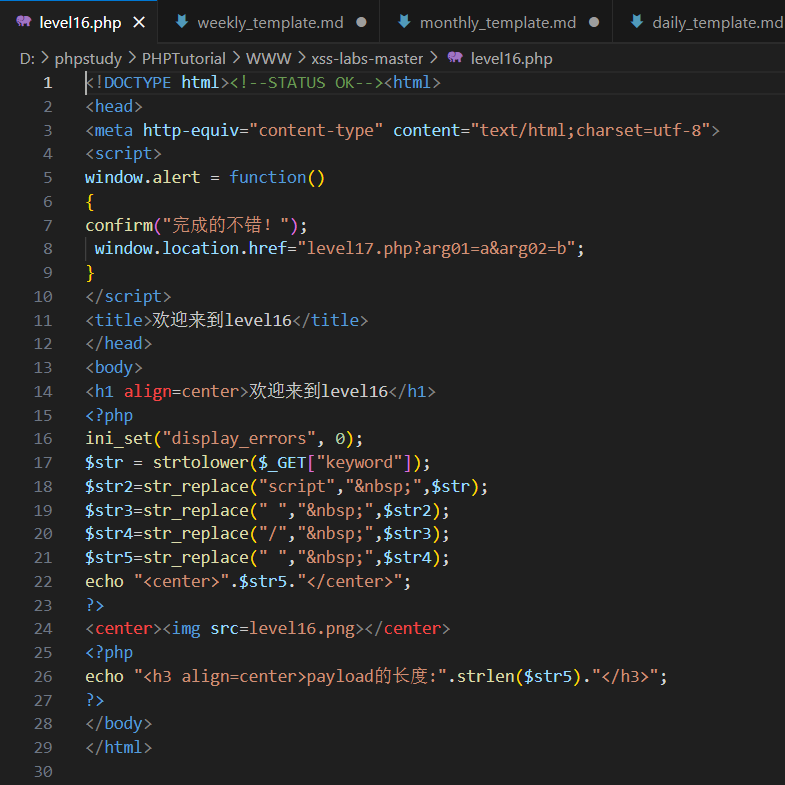Click the window.alert text on line 5
The image size is (785, 785).
(143, 177)
